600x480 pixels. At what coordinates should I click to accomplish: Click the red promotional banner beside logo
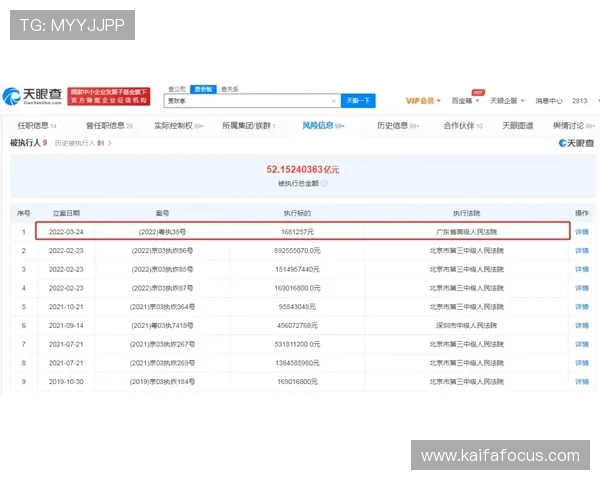point(109,96)
